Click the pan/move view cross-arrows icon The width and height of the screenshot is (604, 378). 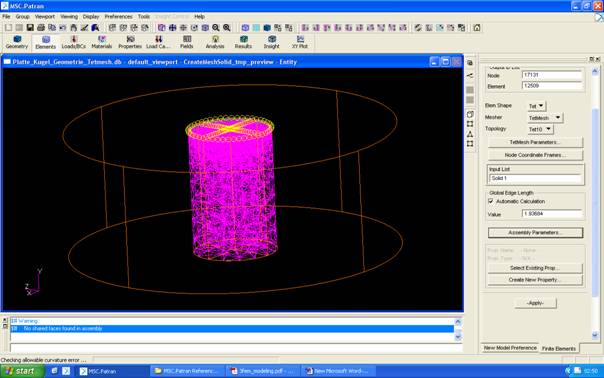tap(173, 28)
